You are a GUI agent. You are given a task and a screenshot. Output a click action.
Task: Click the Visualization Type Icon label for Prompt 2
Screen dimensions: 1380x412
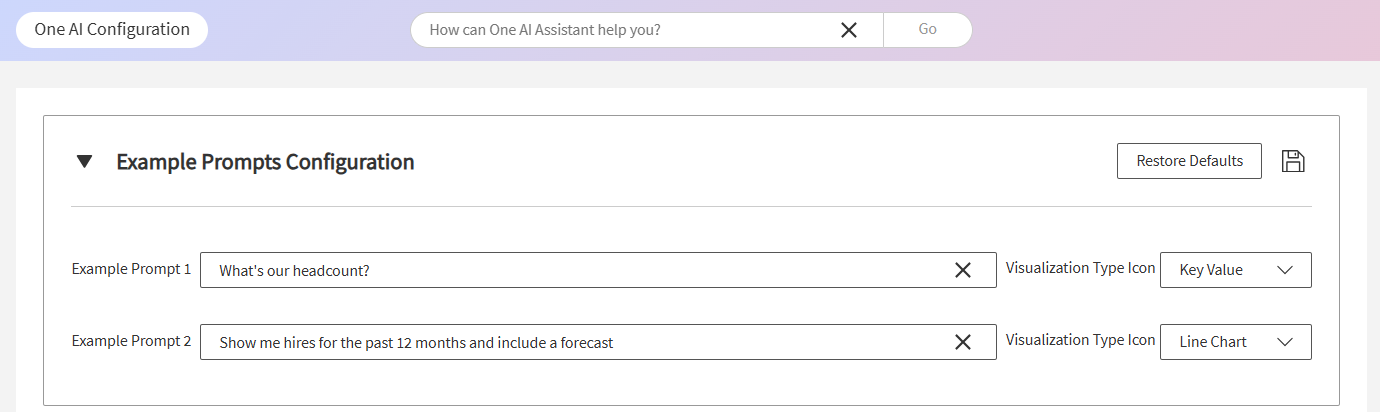[x=1080, y=340]
